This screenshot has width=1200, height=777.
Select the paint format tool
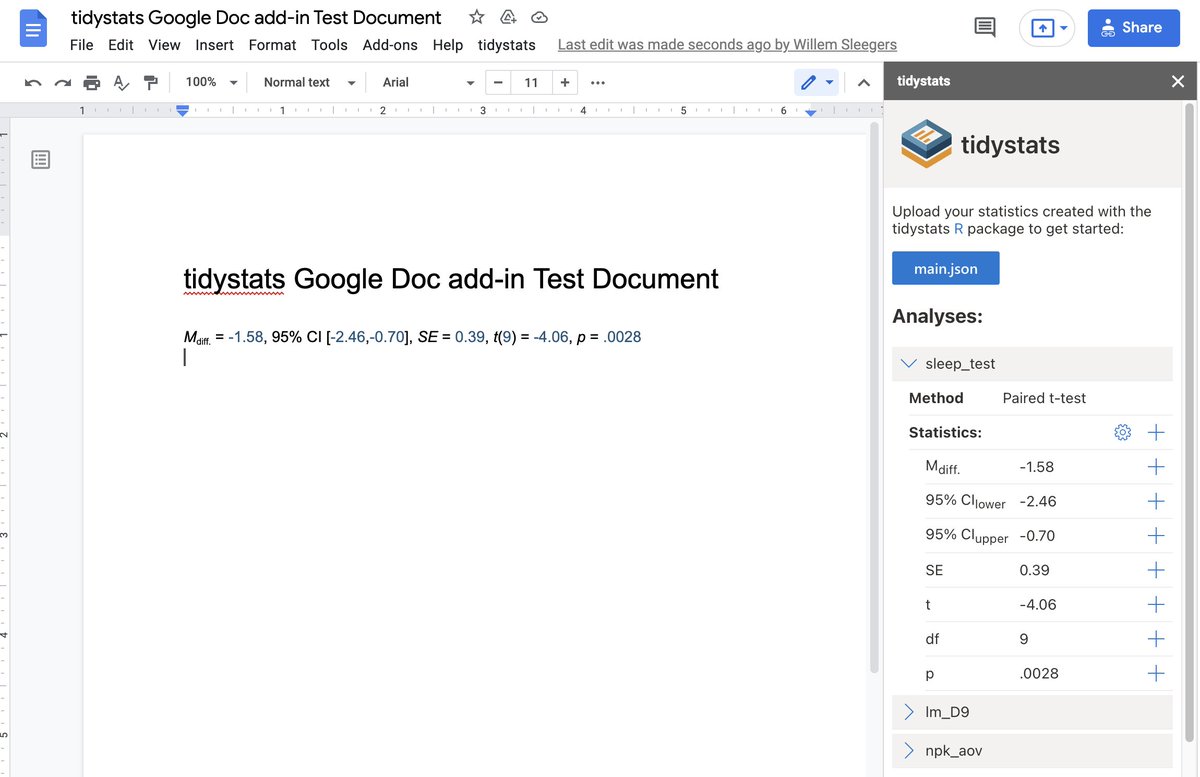click(150, 82)
